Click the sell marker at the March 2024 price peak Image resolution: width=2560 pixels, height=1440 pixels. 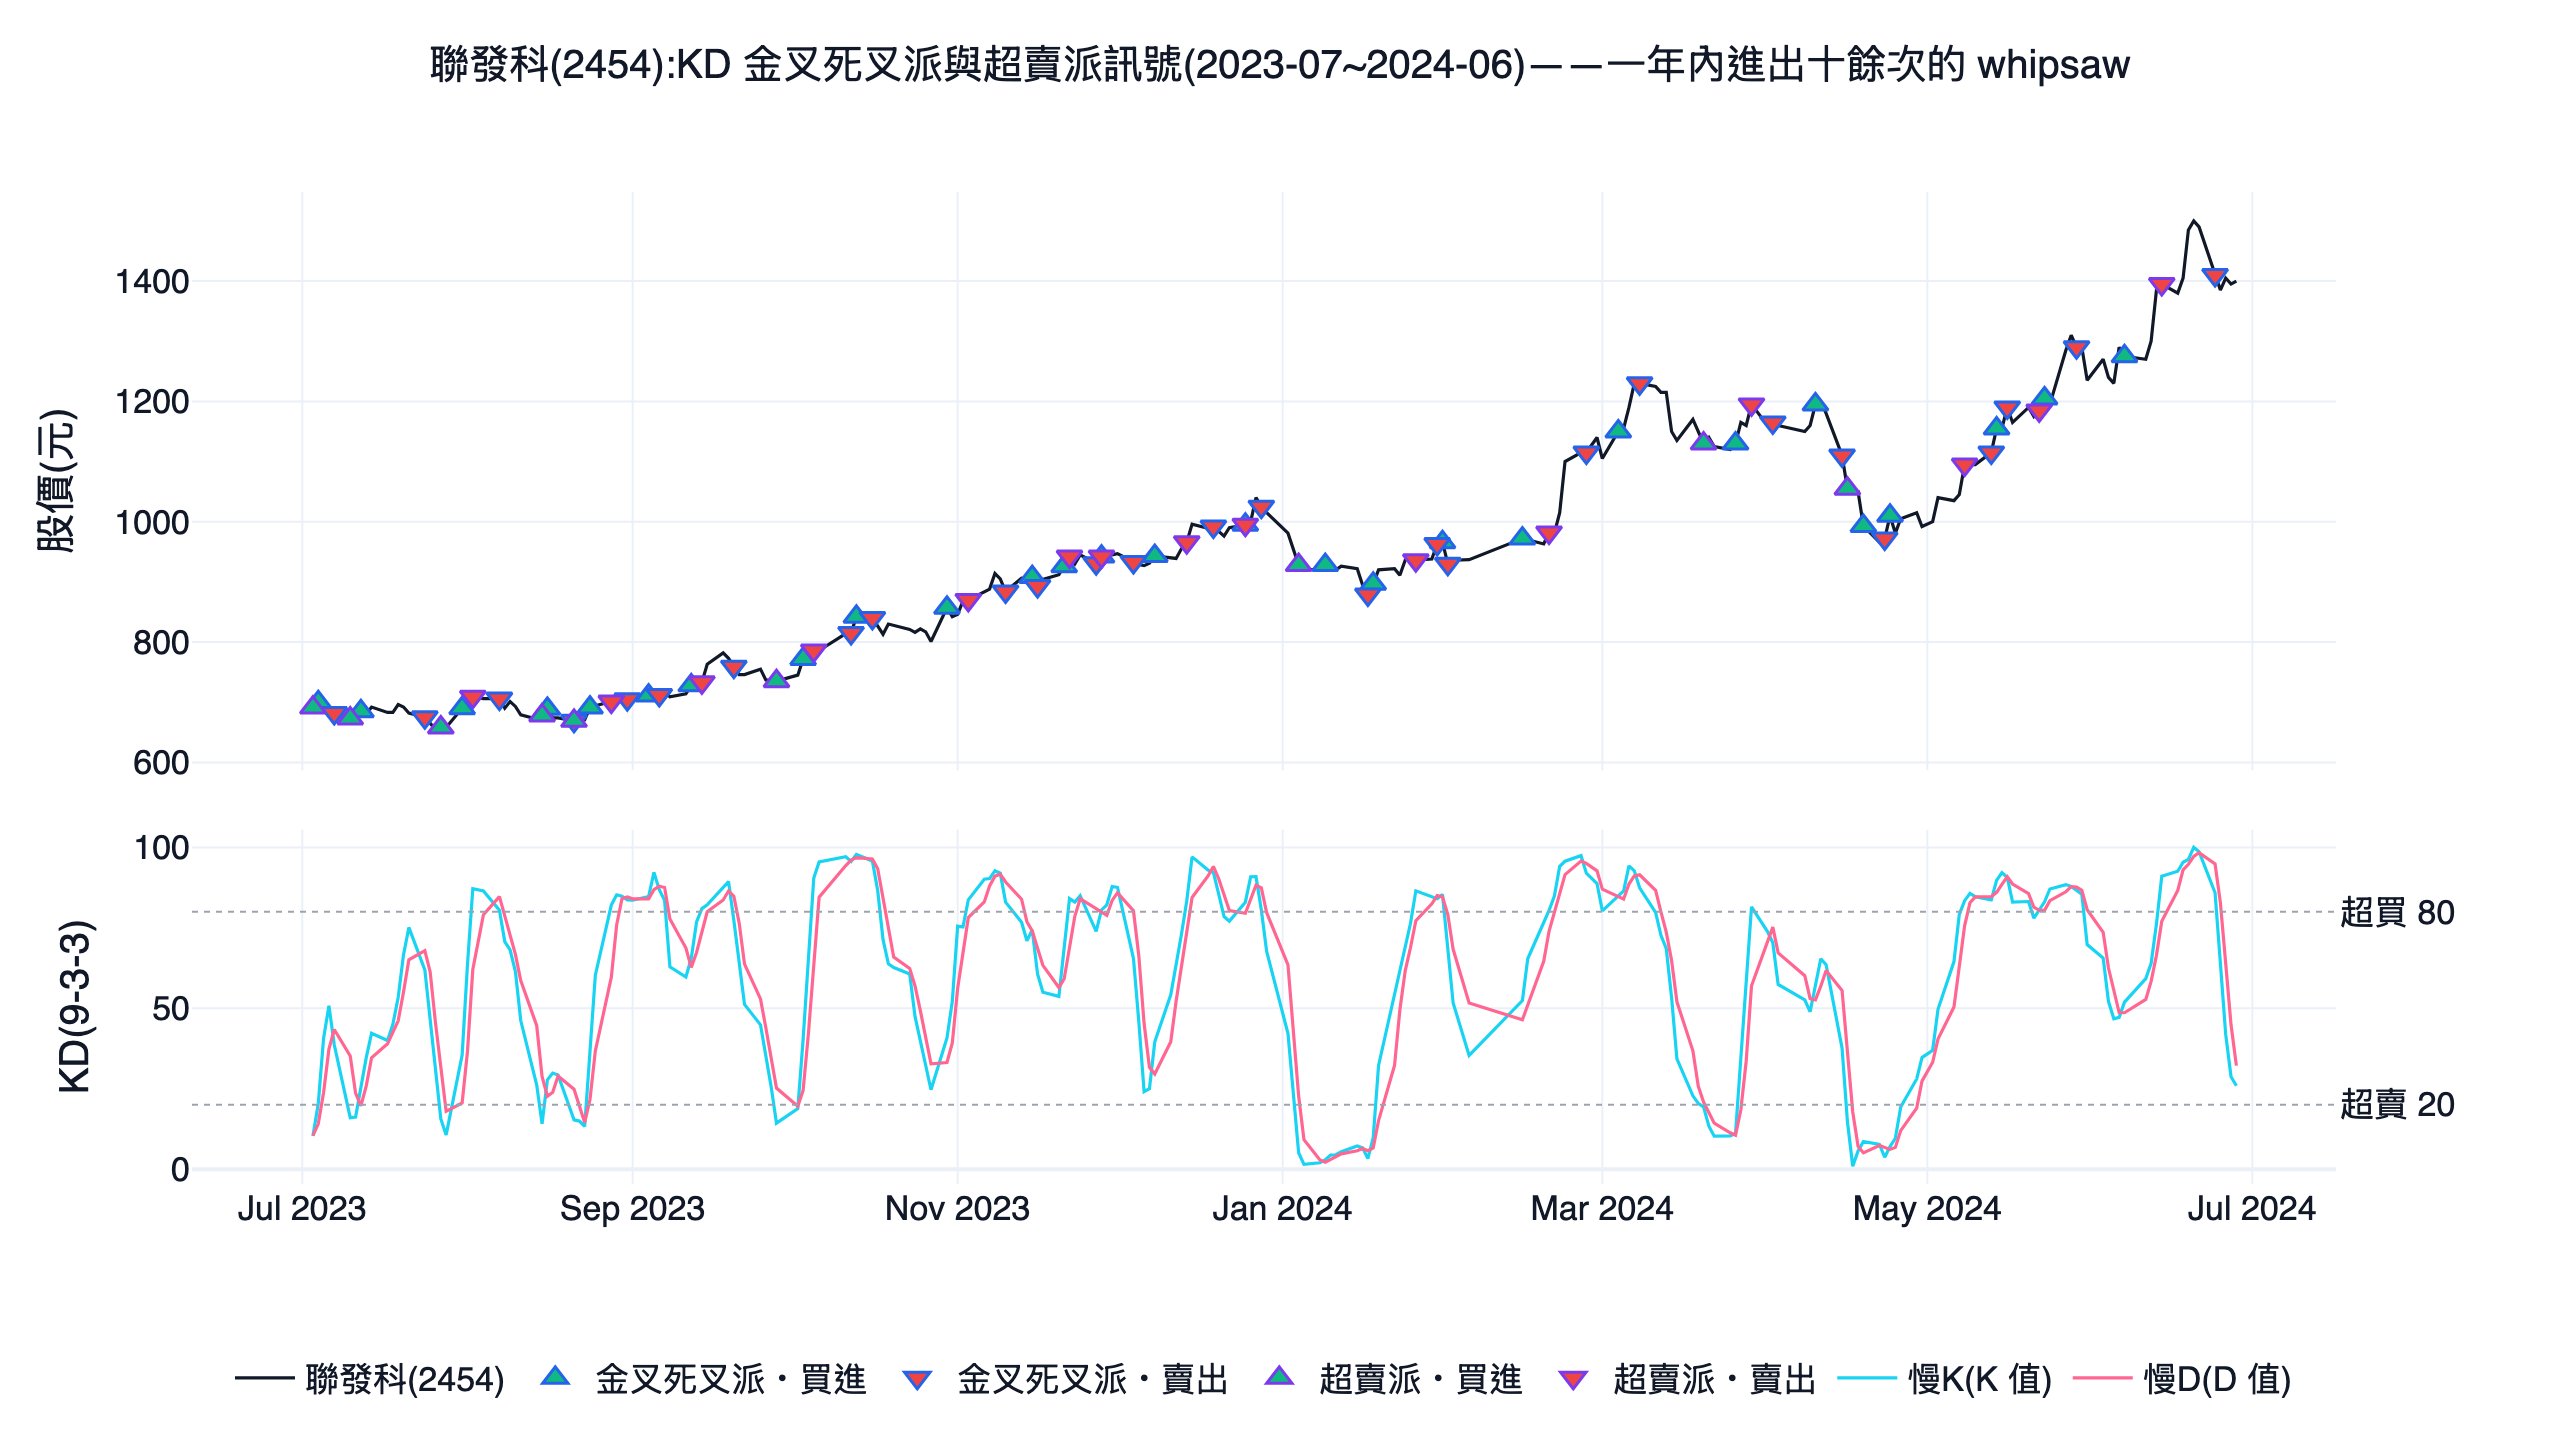[1639, 385]
